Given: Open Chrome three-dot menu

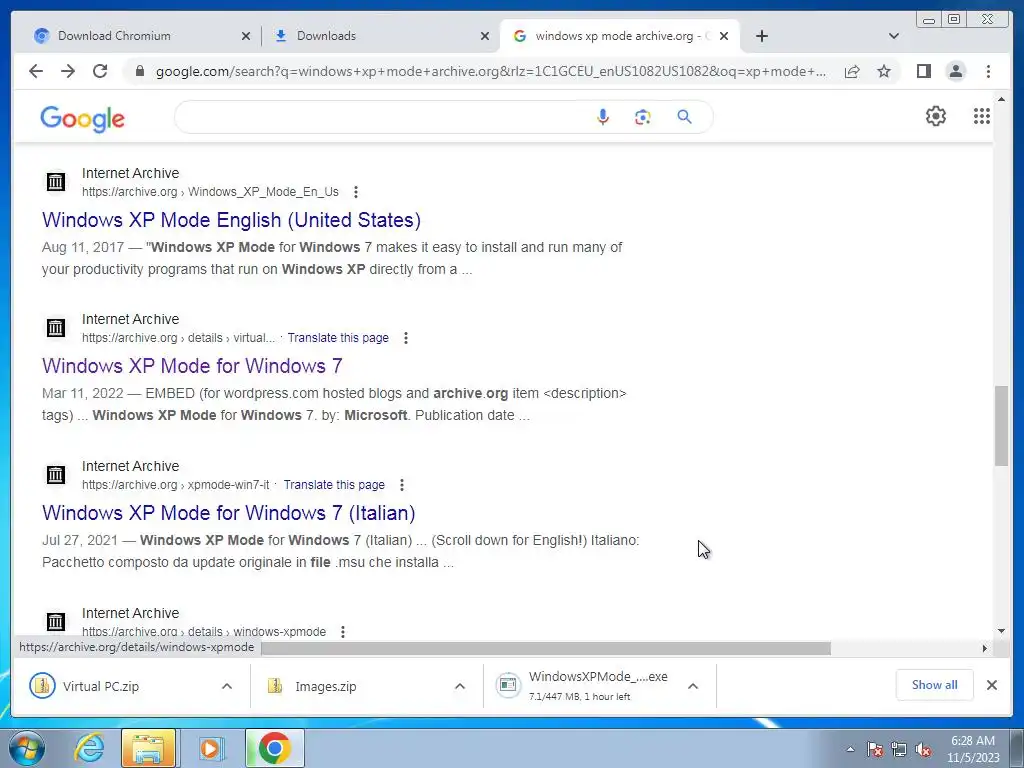Looking at the screenshot, I should 988,71.
